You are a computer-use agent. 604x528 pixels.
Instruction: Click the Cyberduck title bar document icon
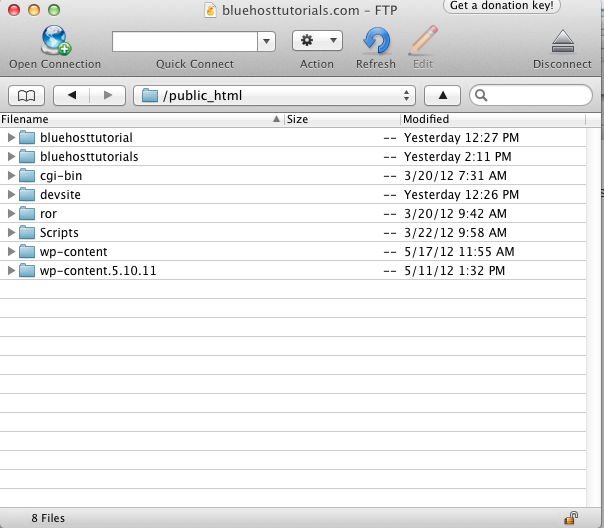pyautogui.click(x=210, y=10)
